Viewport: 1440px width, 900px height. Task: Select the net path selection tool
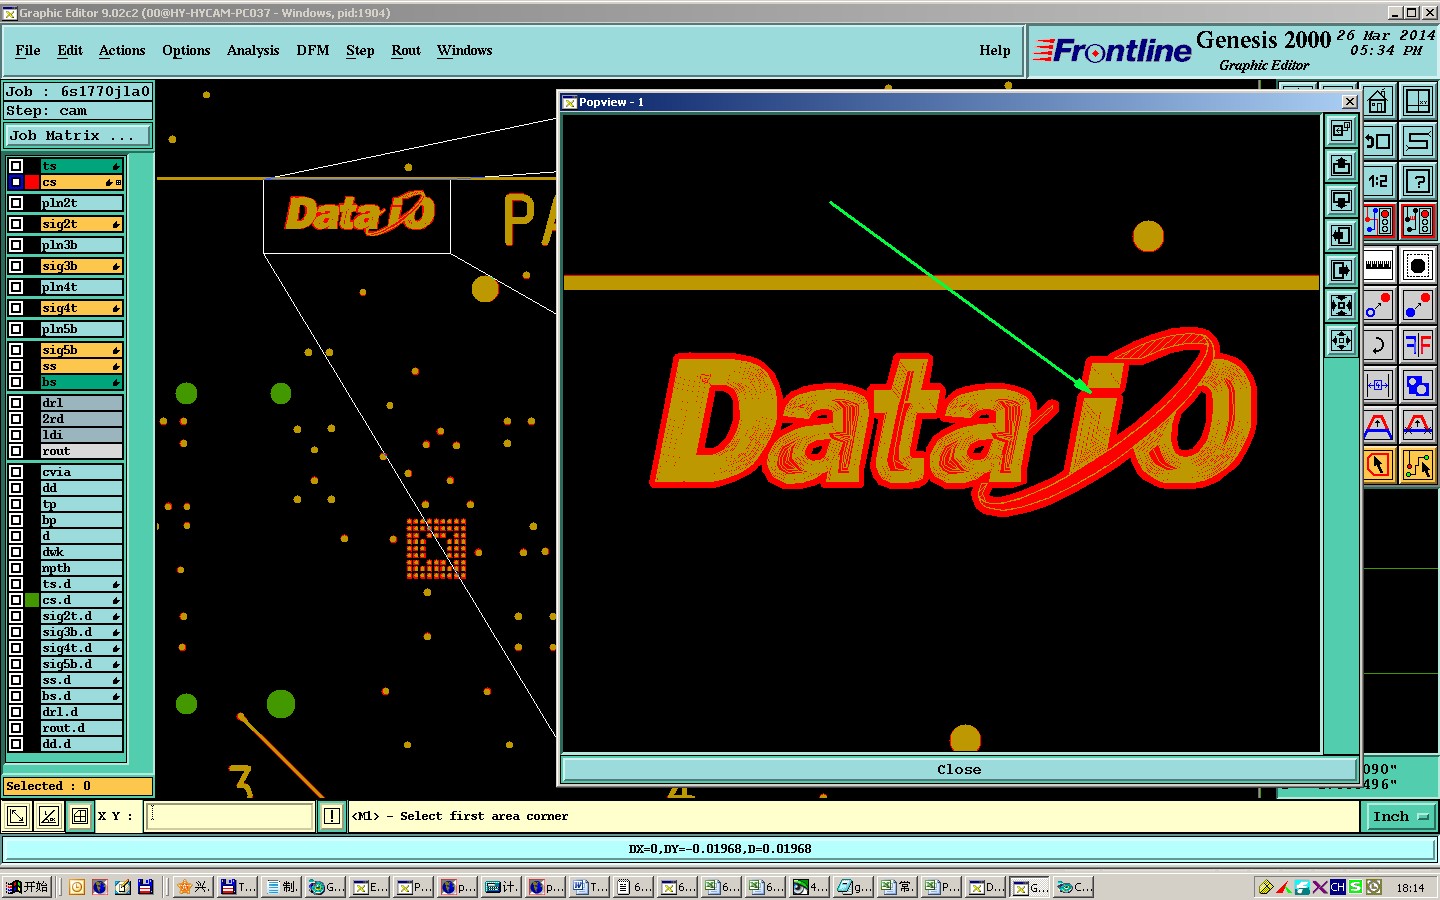[1417, 465]
